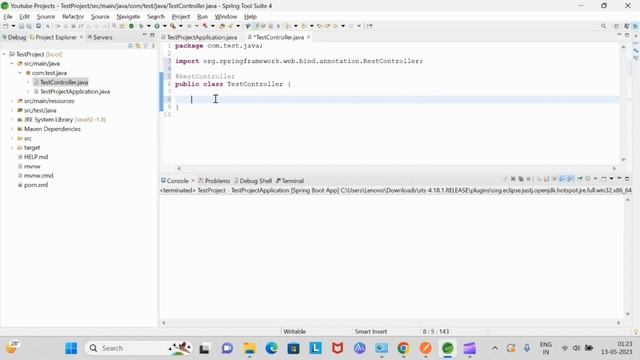Click 'Writable' in the status bar
Image resolution: width=640 pixels, height=360 pixels.
pyautogui.click(x=294, y=331)
